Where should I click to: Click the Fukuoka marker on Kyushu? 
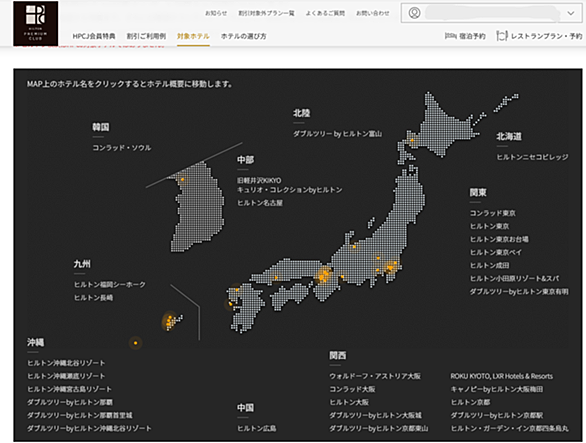(x=237, y=290)
